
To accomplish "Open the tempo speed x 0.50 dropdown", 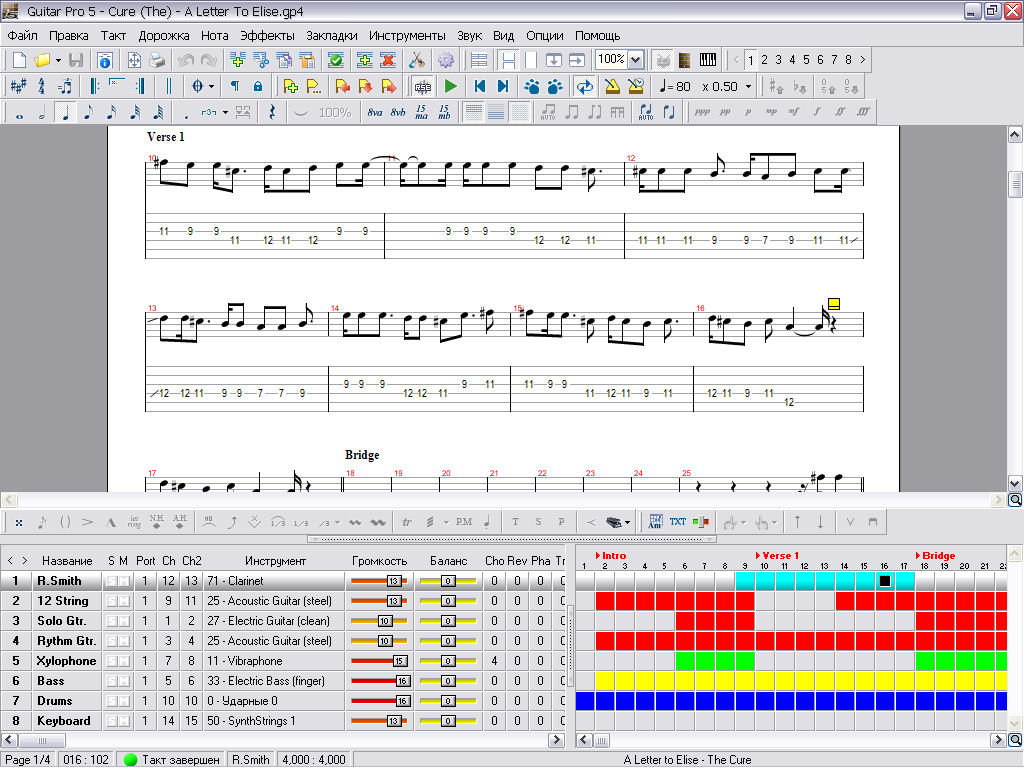I will (x=748, y=86).
